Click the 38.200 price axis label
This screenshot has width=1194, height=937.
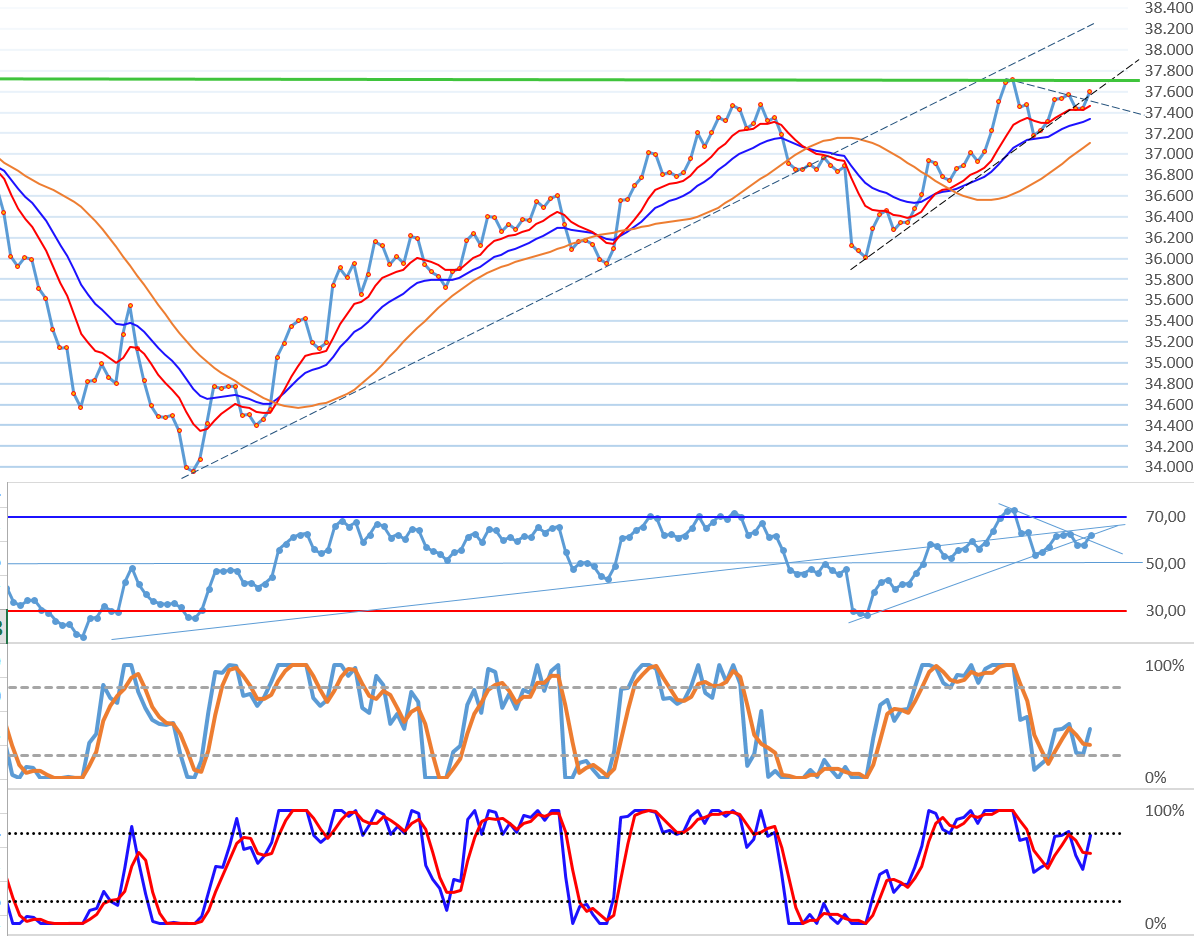click(1169, 29)
